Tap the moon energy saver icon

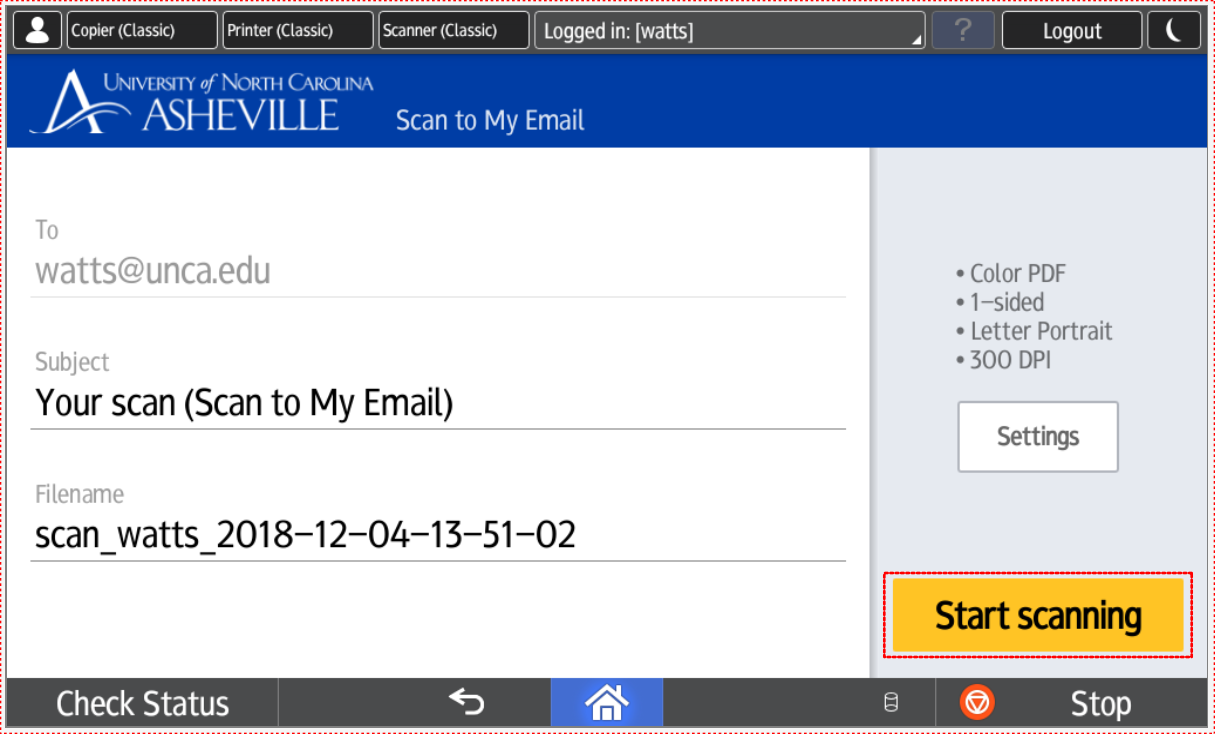tap(1176, 31)
